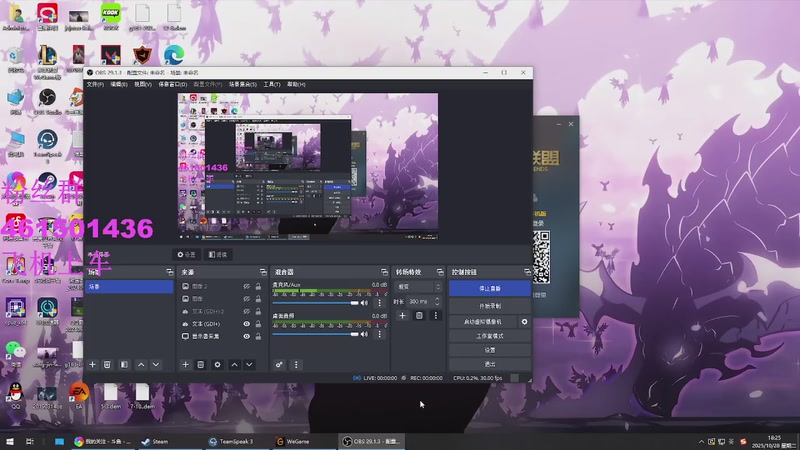Viewport: 800px width, 450px height.
Task: Mute the 麦克风/Aux speaker icon
Action: [364, 303]
